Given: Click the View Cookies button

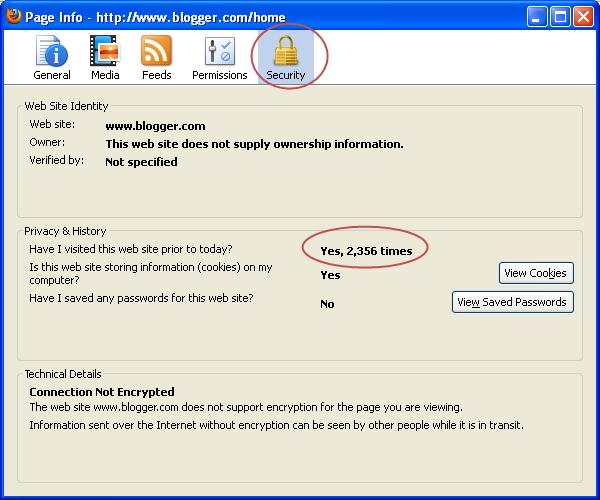Looking at the screenshot, I should click(536, 273).
